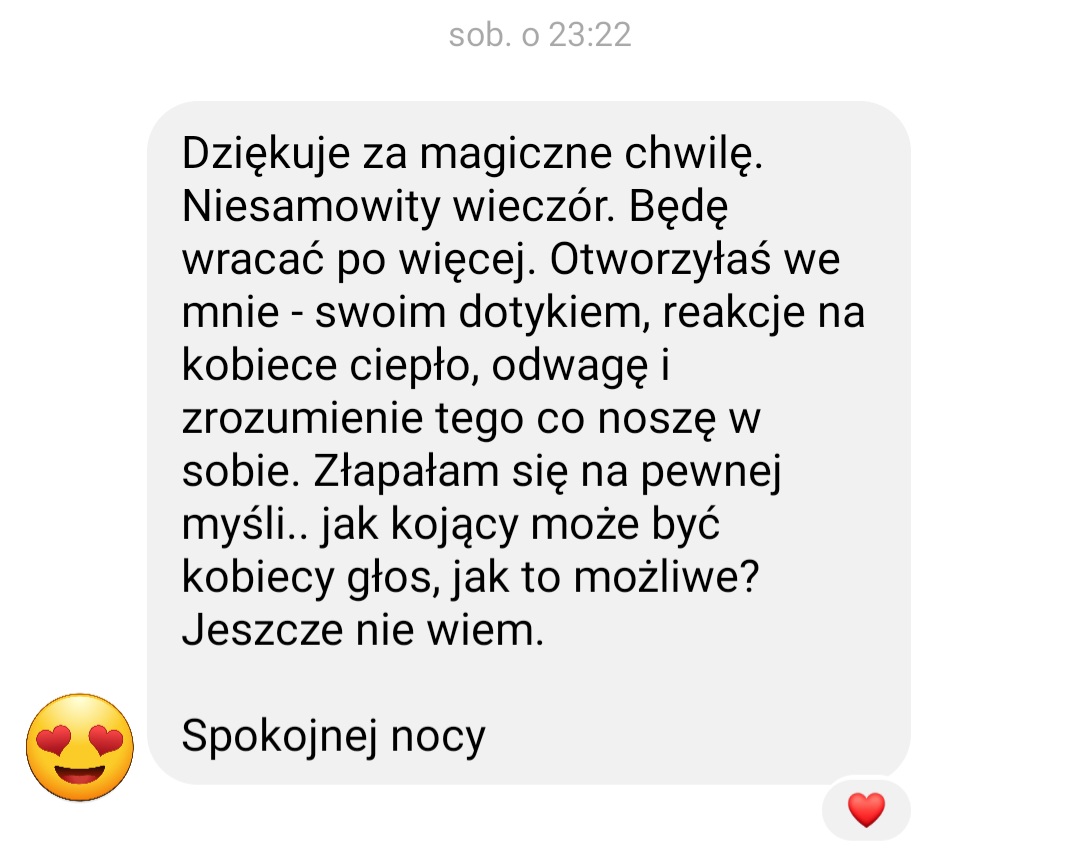Select the question 'jak to możliwe?'

pos(605,578)
